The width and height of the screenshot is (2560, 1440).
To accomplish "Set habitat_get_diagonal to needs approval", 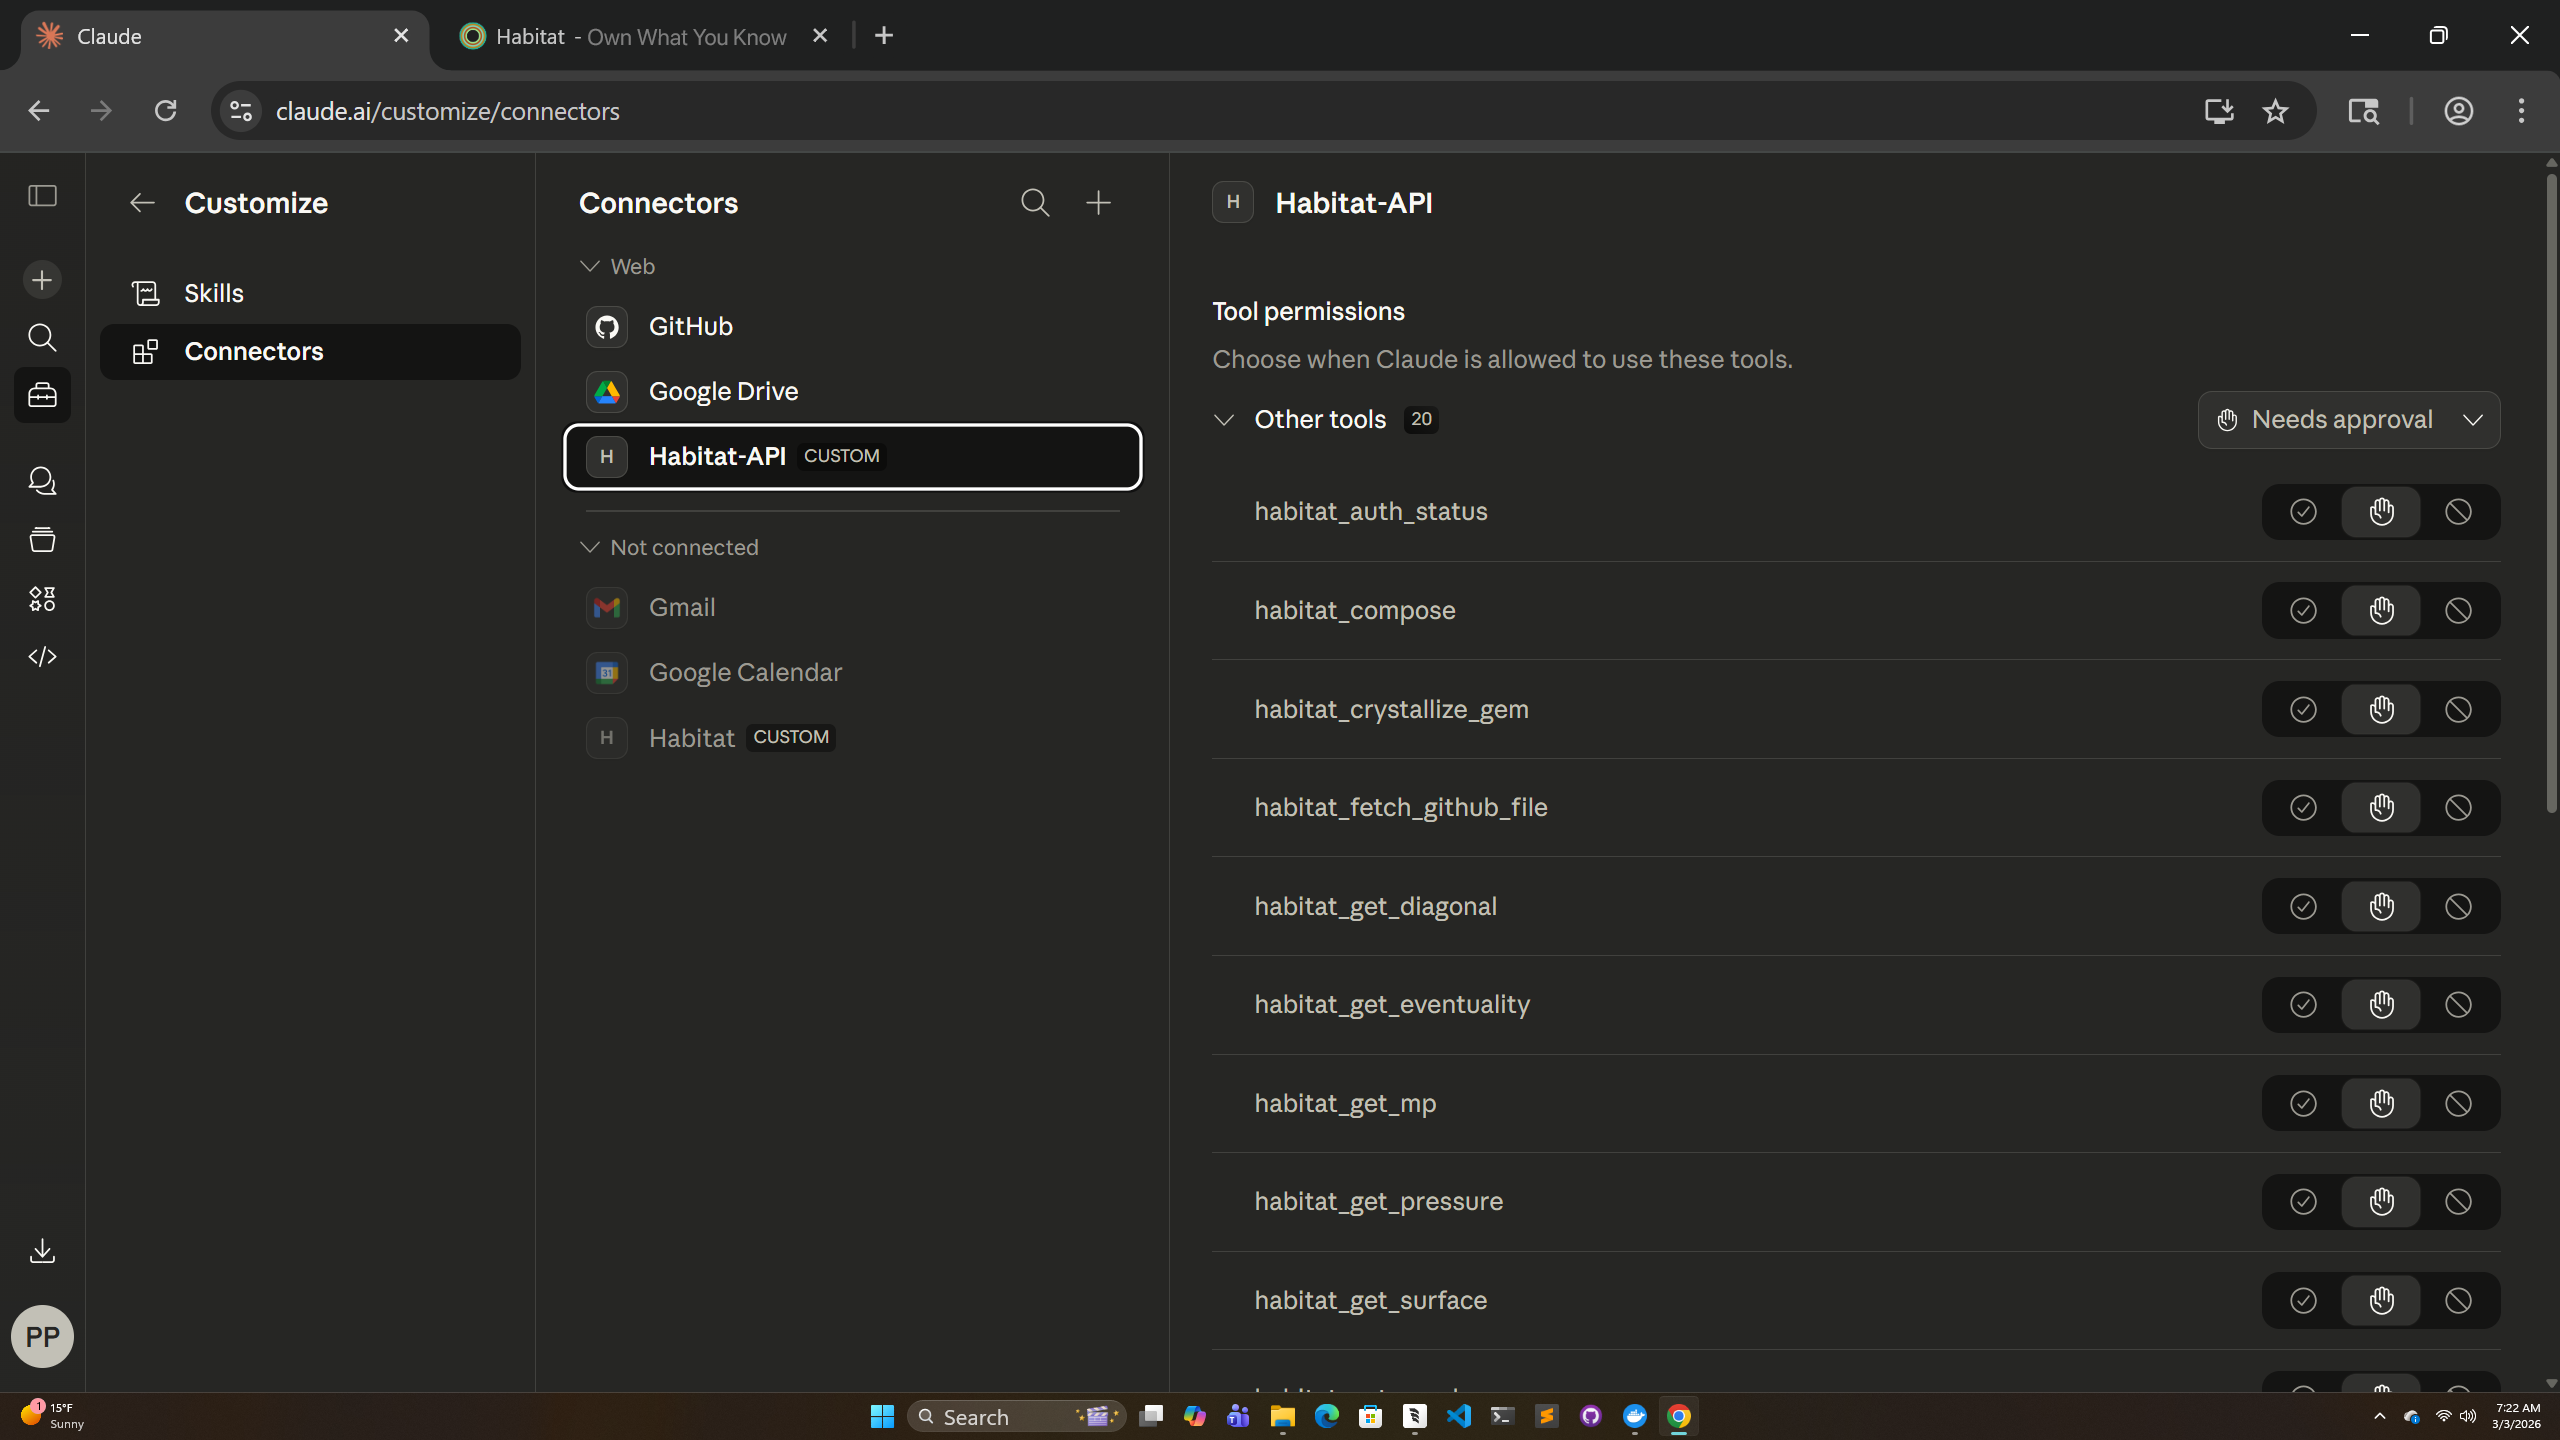I will point(2381,906).
